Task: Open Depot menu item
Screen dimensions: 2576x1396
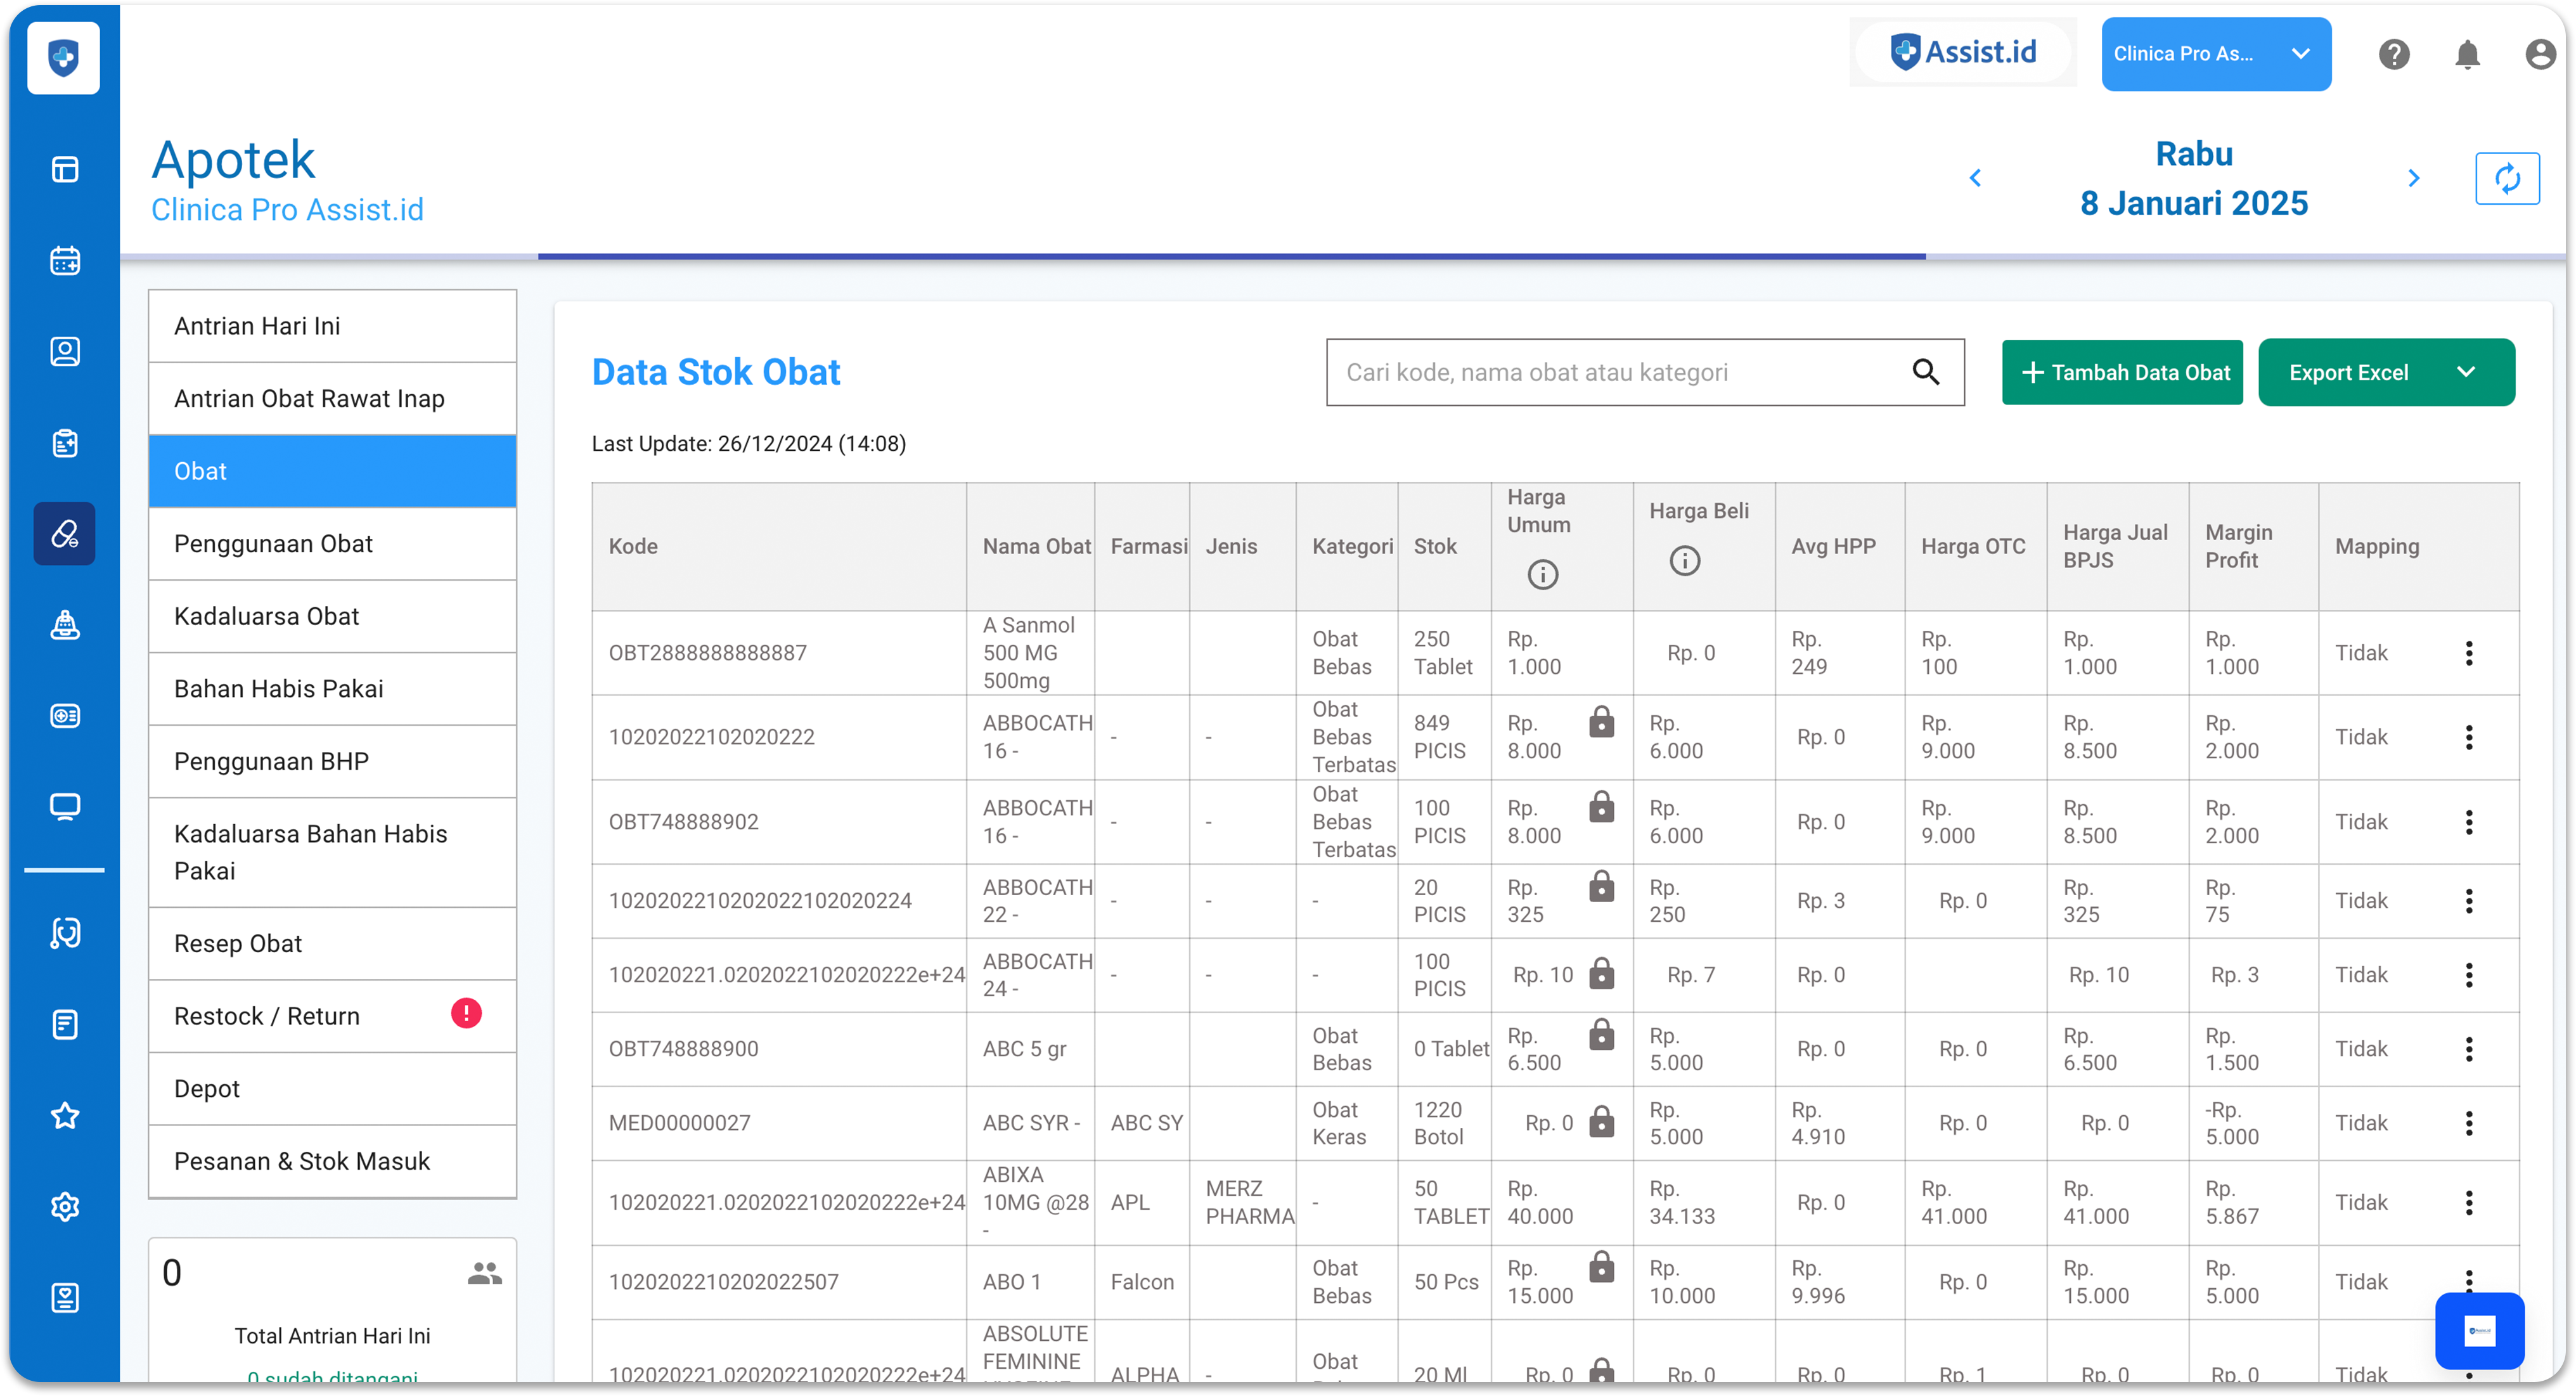Action: click(x=332, y=1089)
